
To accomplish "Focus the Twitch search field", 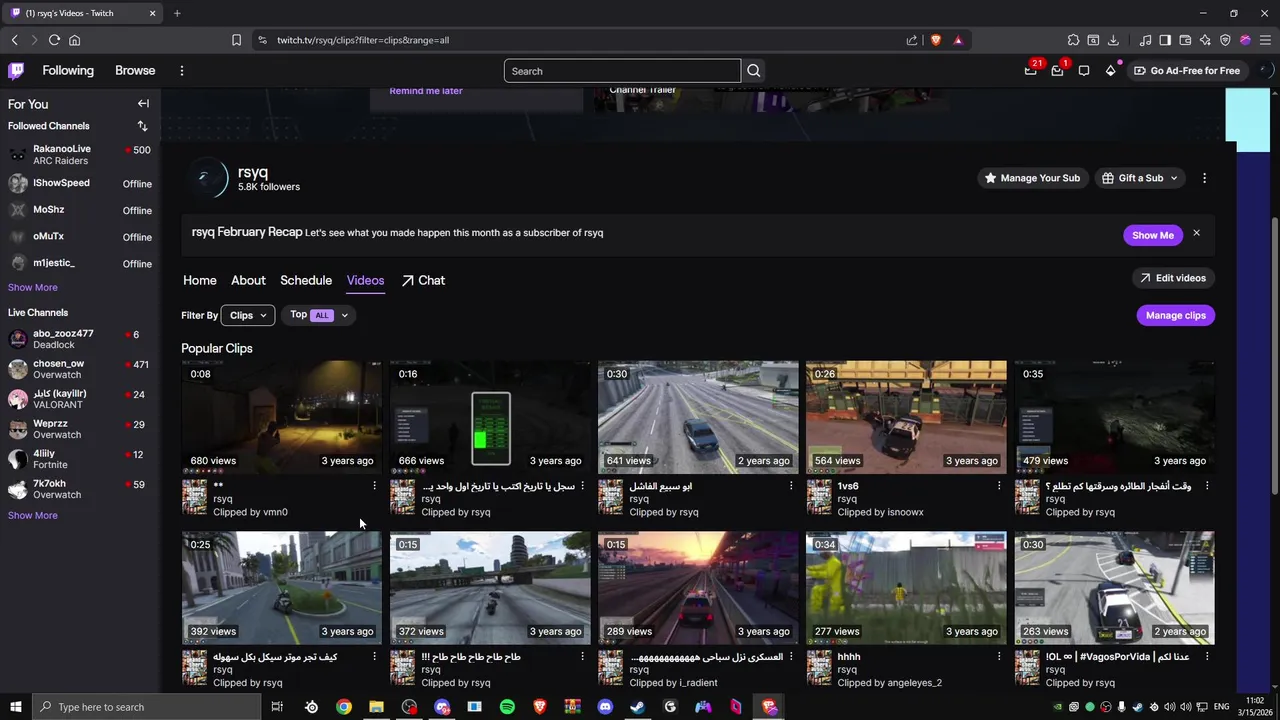I will click(x=623, y=71).
